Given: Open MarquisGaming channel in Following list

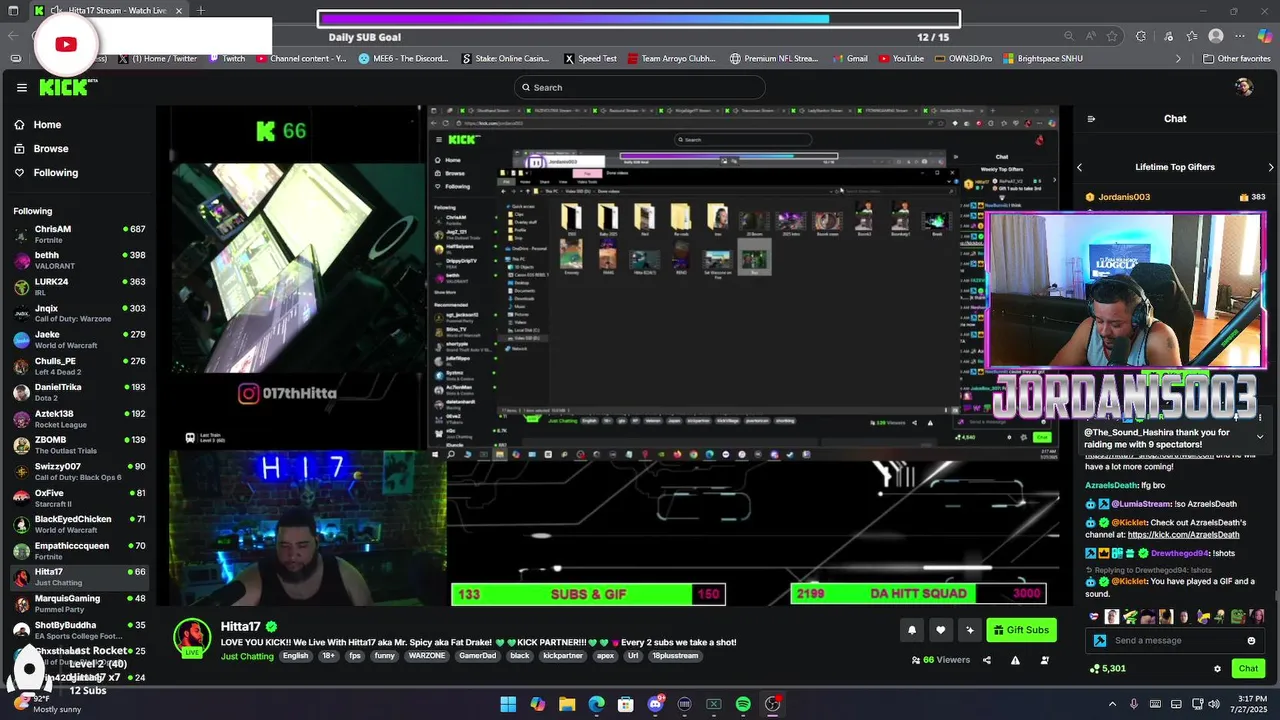Looking at the screenshot, I should tap(78, 603).
